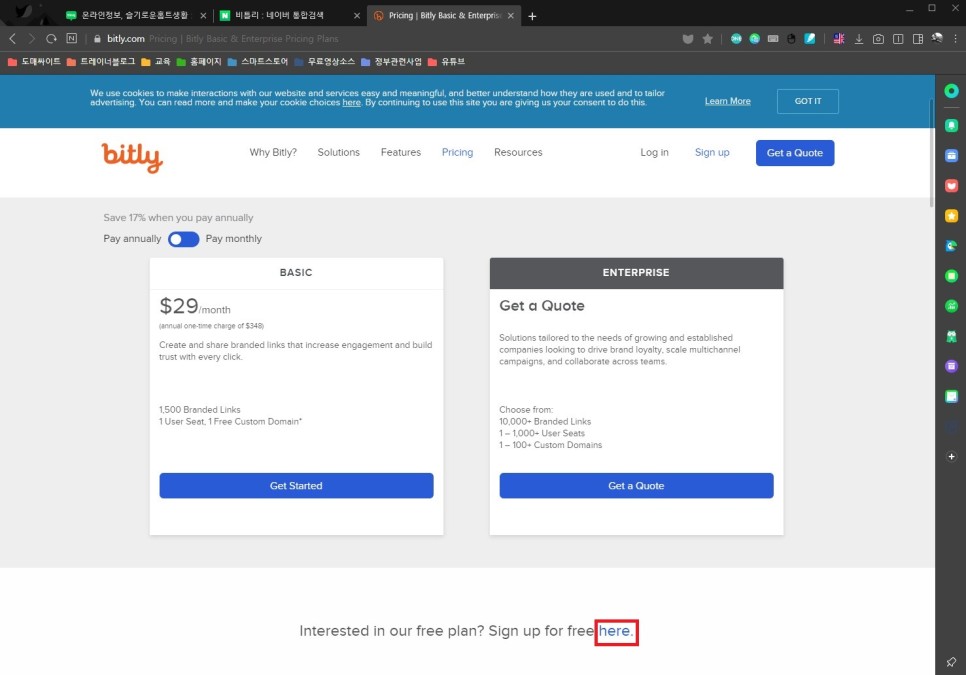
Task: Bookmark this page with the star icon
Action: coord(707,39)
